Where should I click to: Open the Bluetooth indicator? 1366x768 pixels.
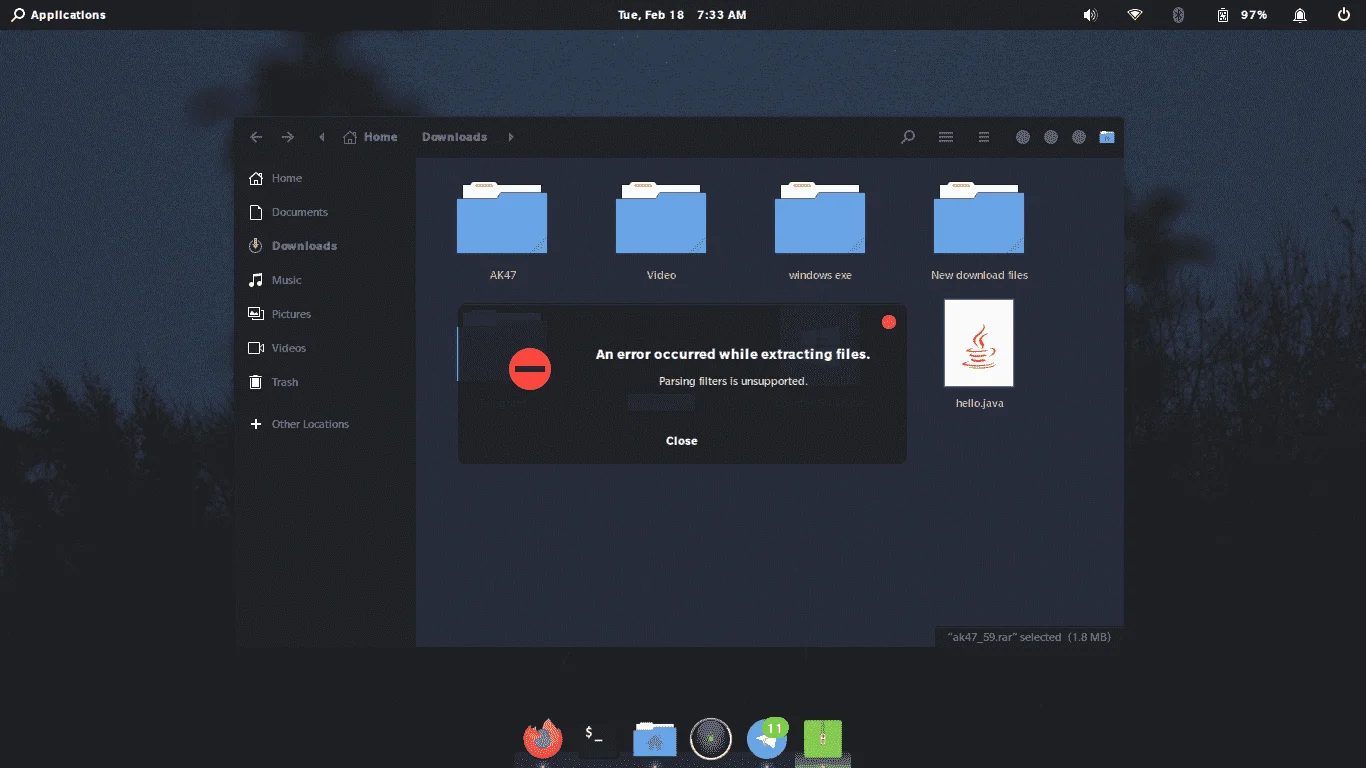pos(1178,15)
